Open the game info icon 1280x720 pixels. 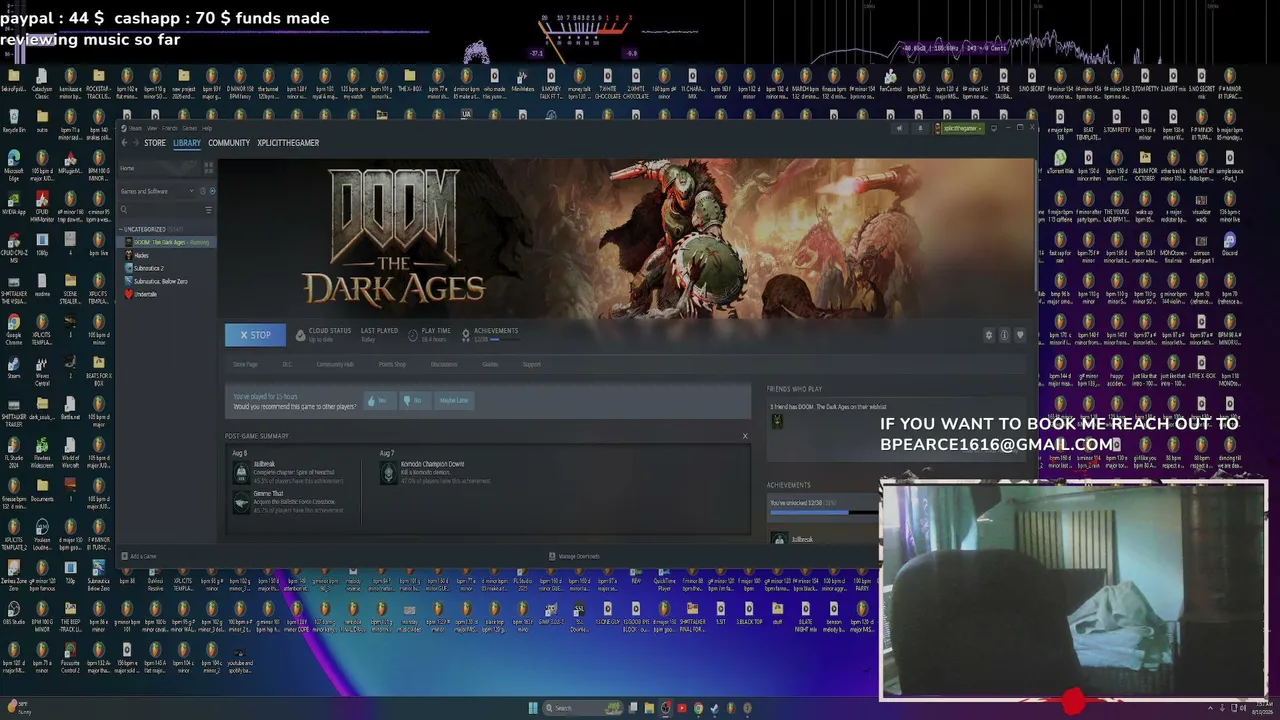[x=1004, y=335]
